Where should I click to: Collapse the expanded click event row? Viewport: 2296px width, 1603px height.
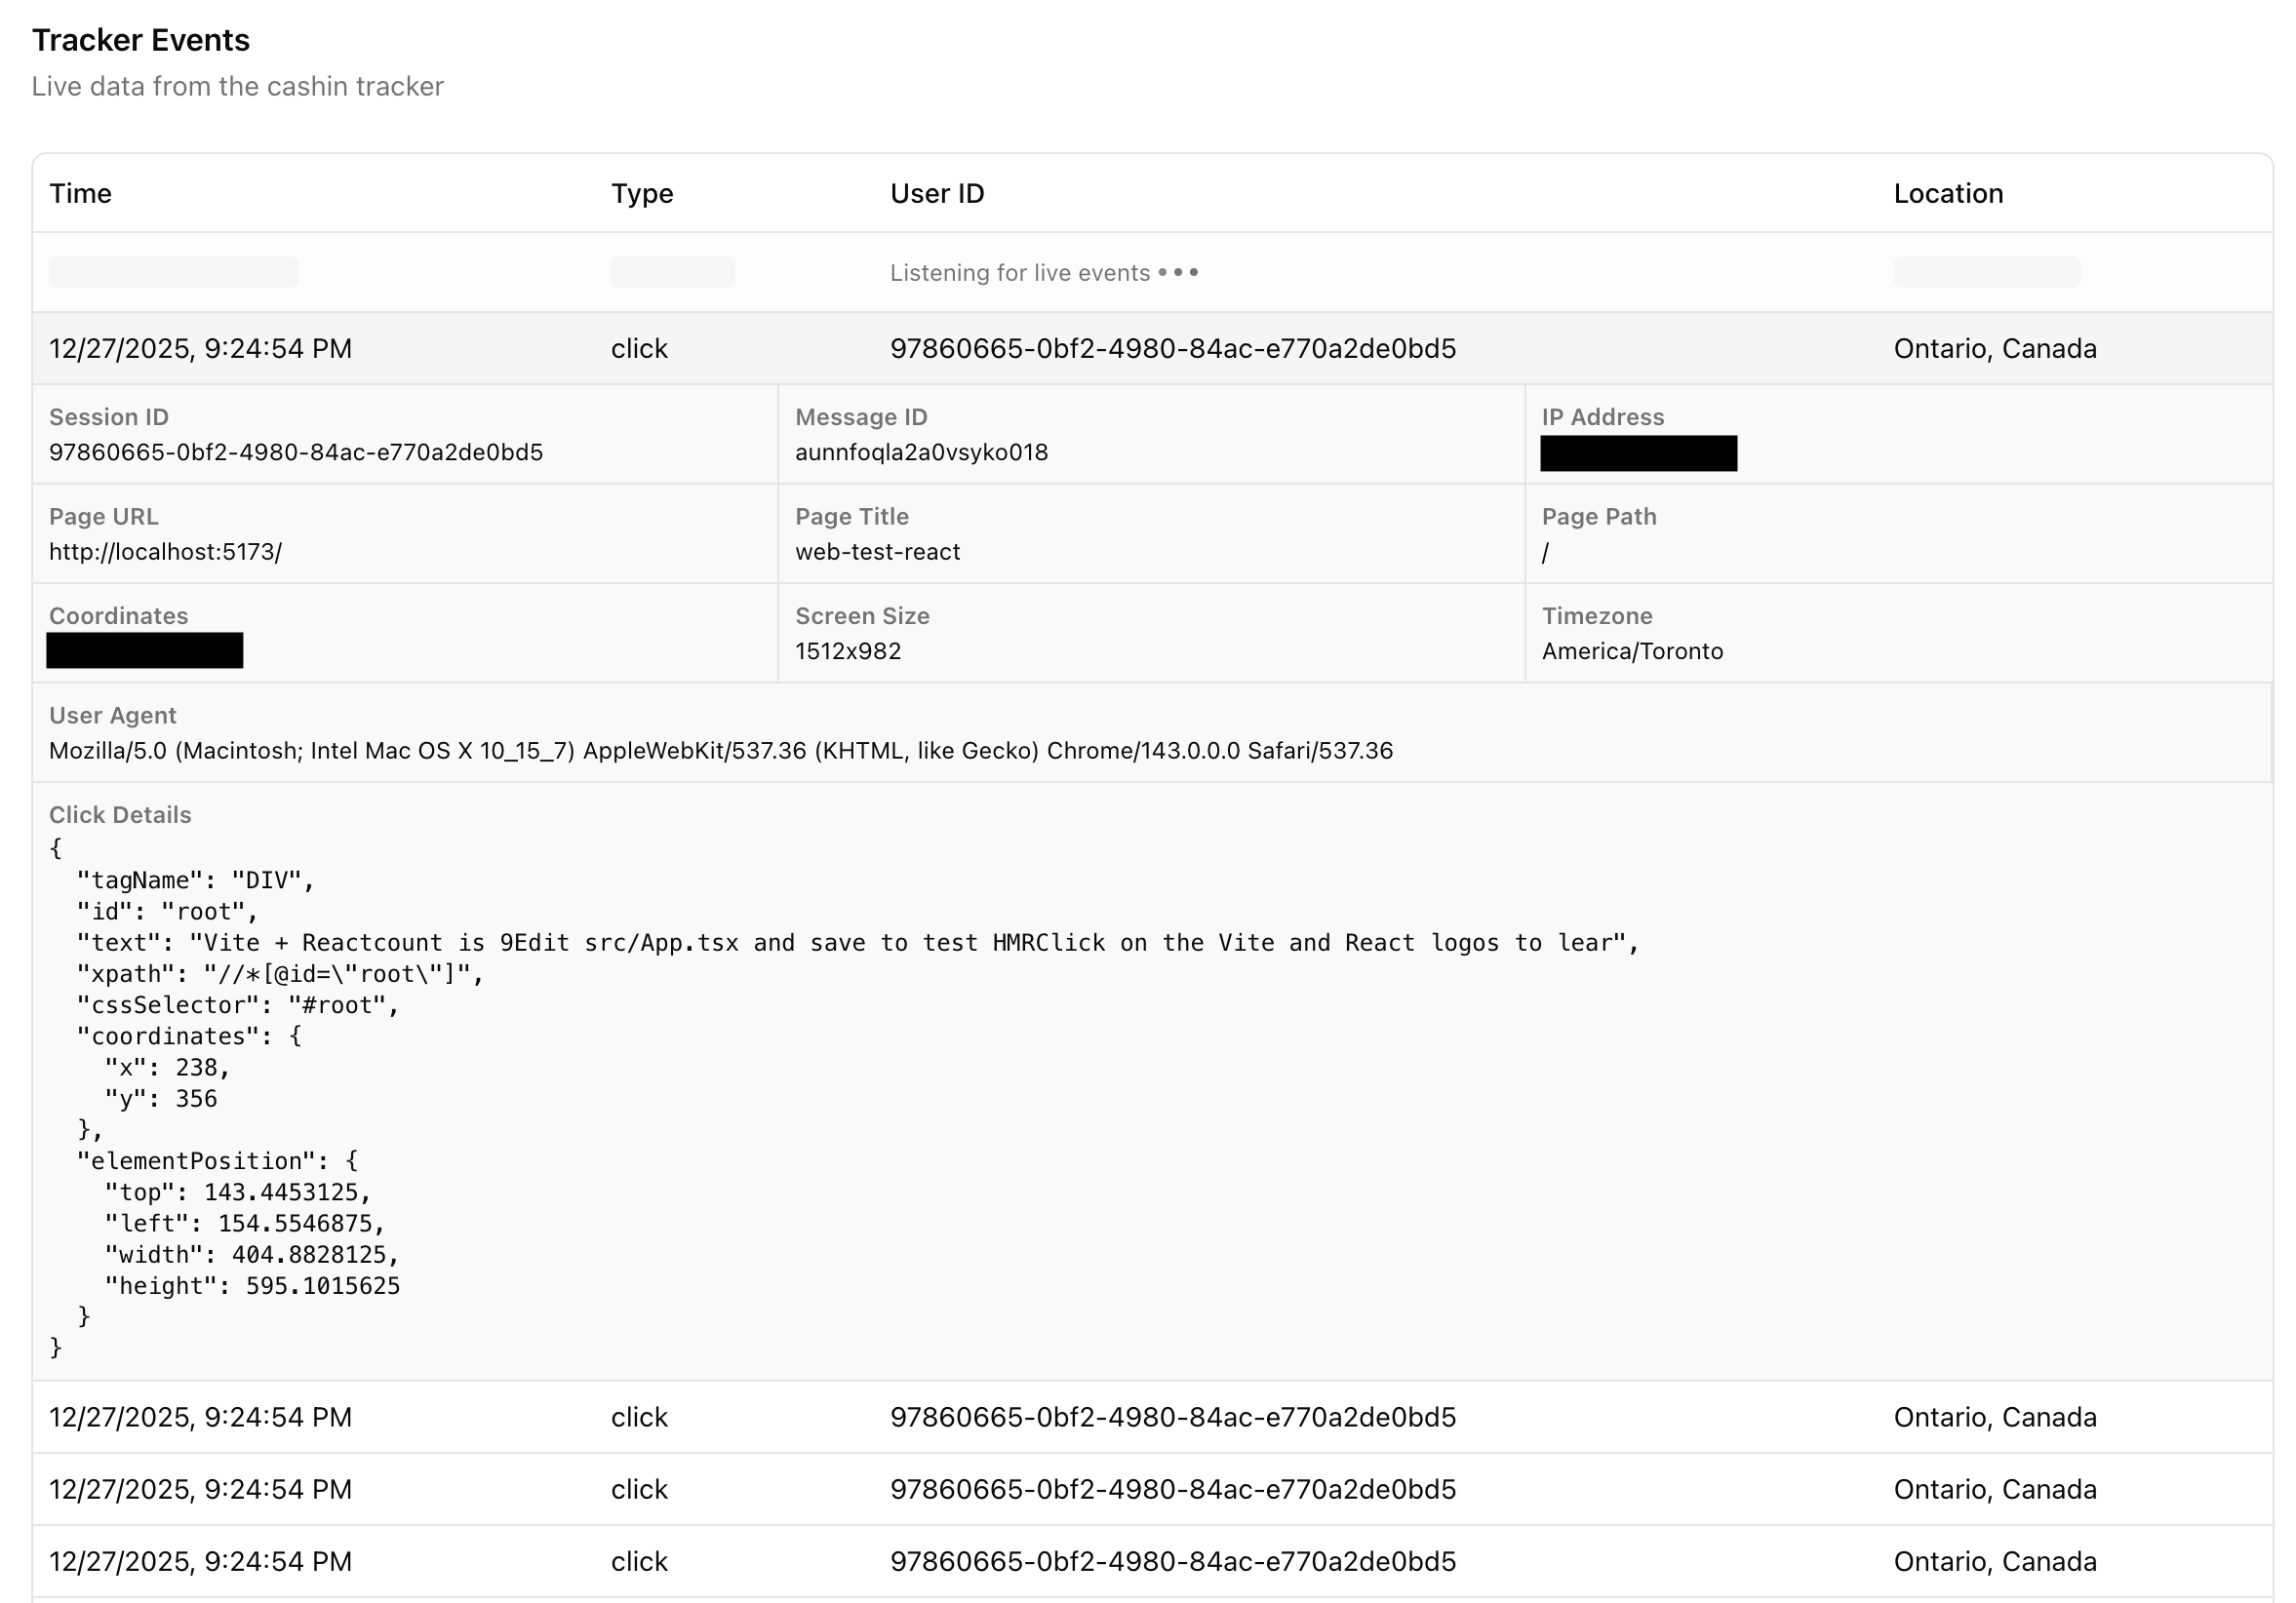click(1150, 348)
